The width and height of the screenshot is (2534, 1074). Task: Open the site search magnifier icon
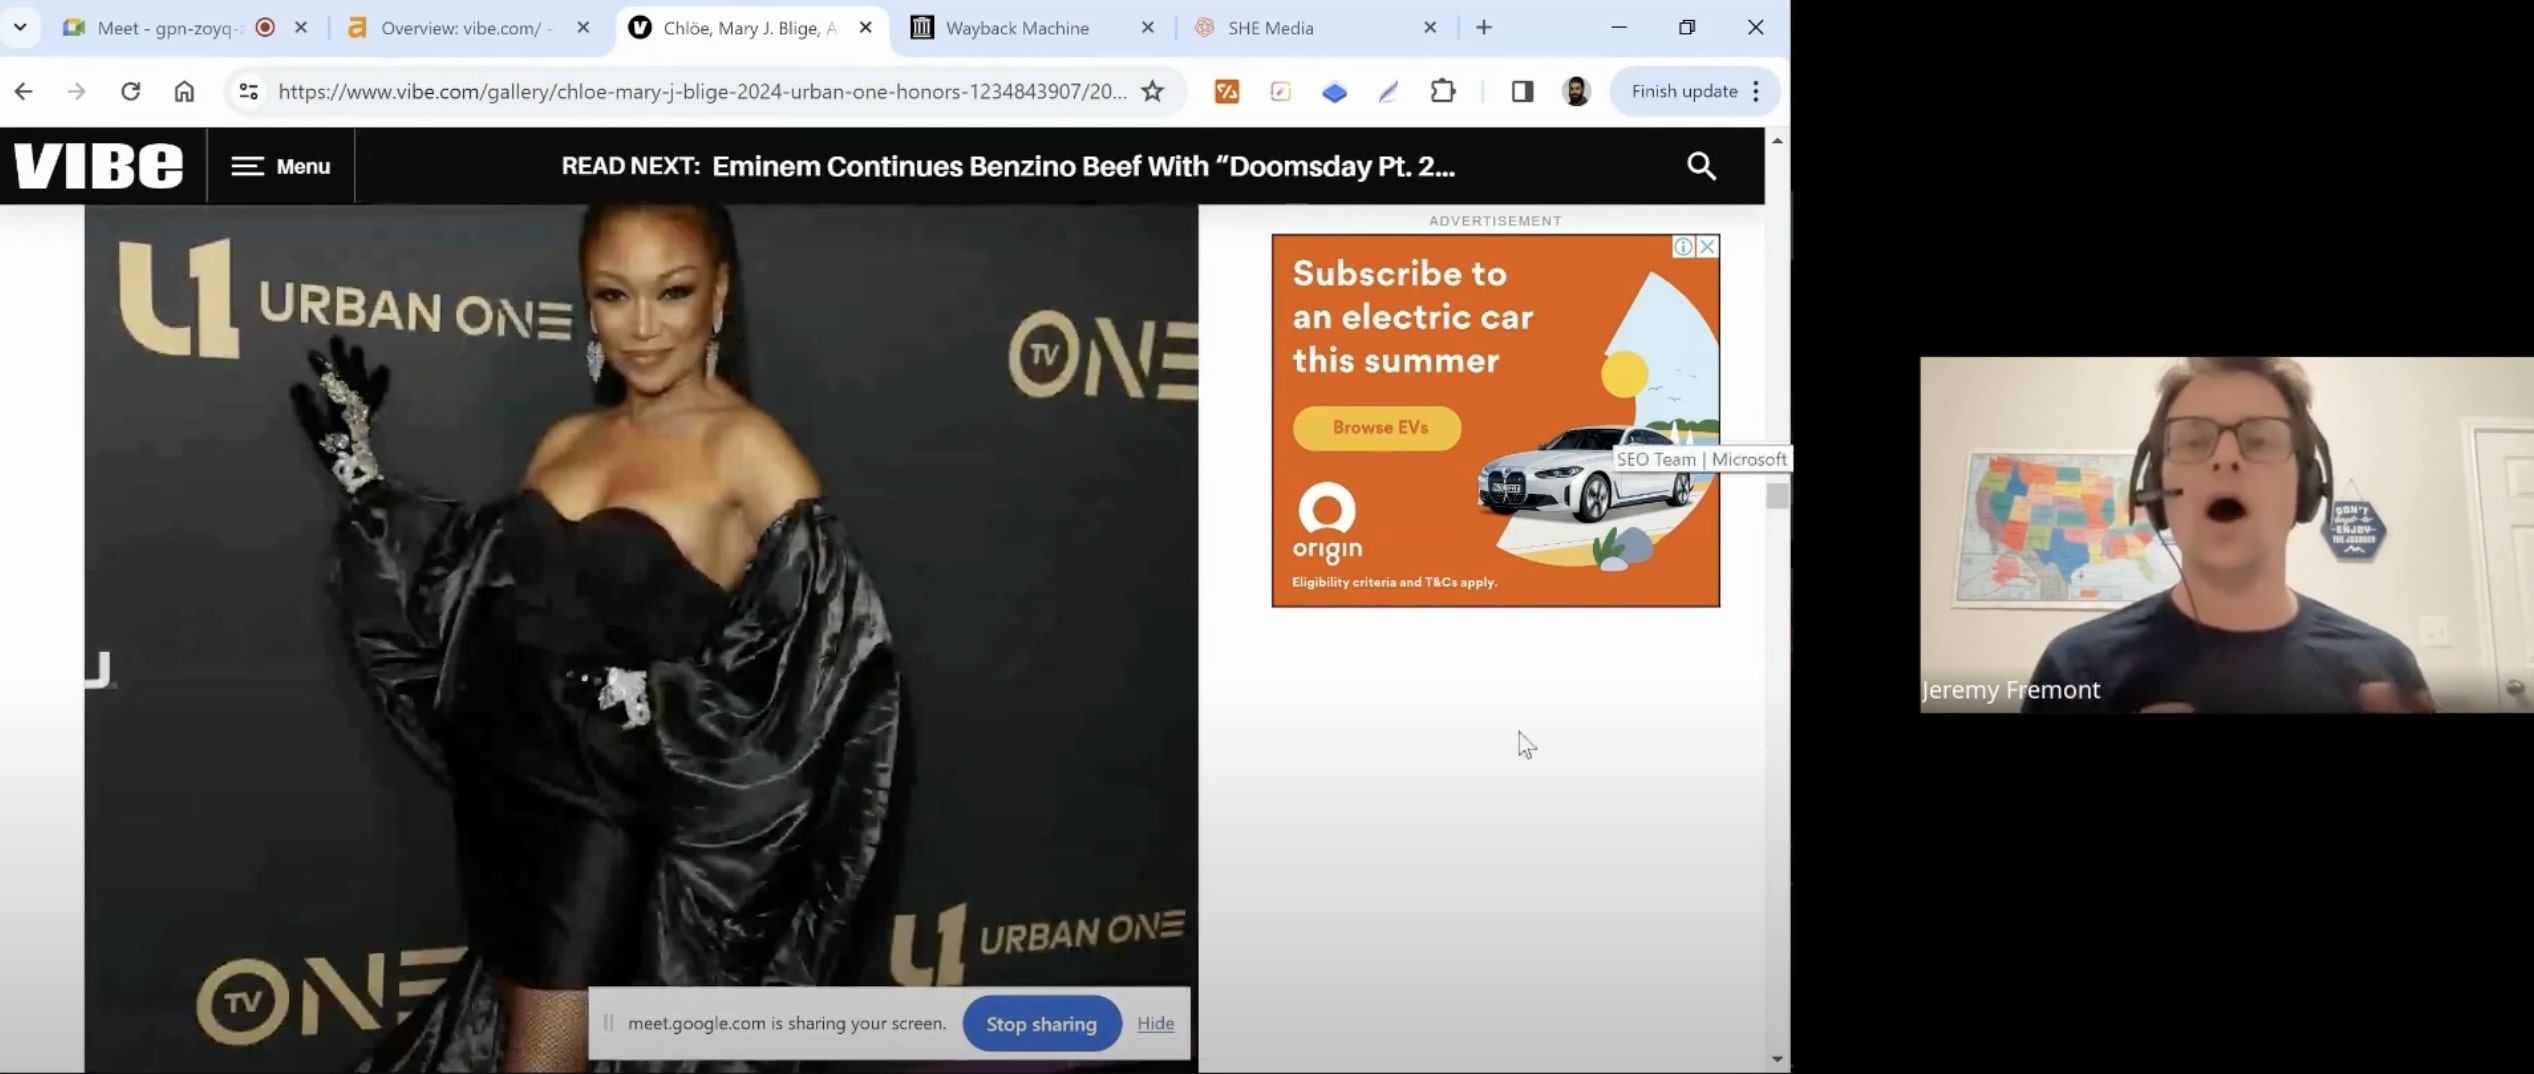tap(1700, 166)
